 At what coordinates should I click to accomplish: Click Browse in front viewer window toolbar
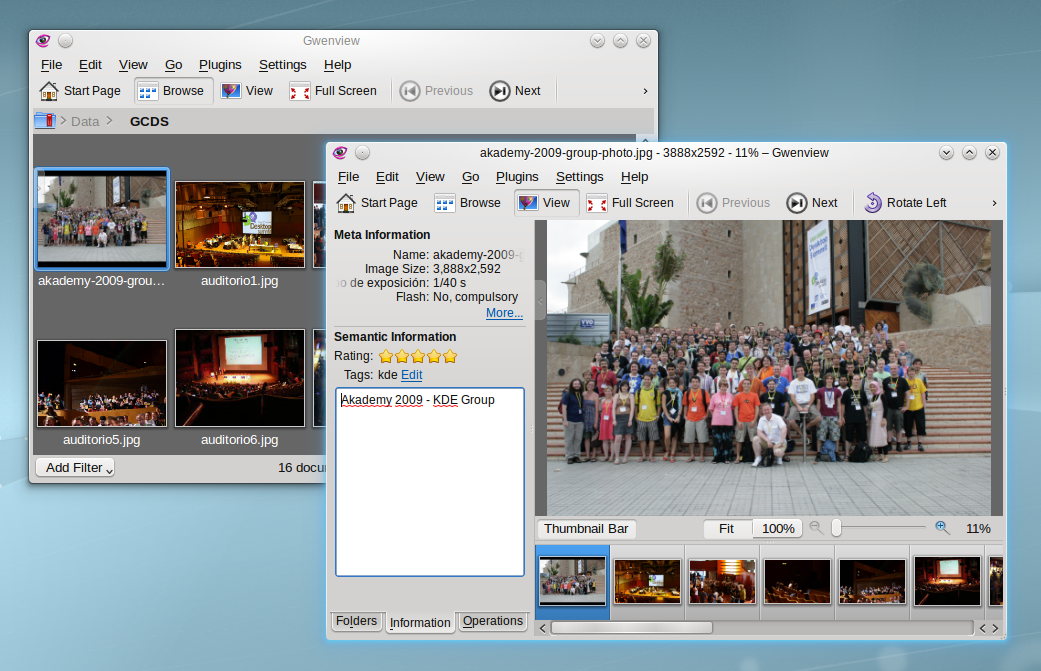click(468, 203)
